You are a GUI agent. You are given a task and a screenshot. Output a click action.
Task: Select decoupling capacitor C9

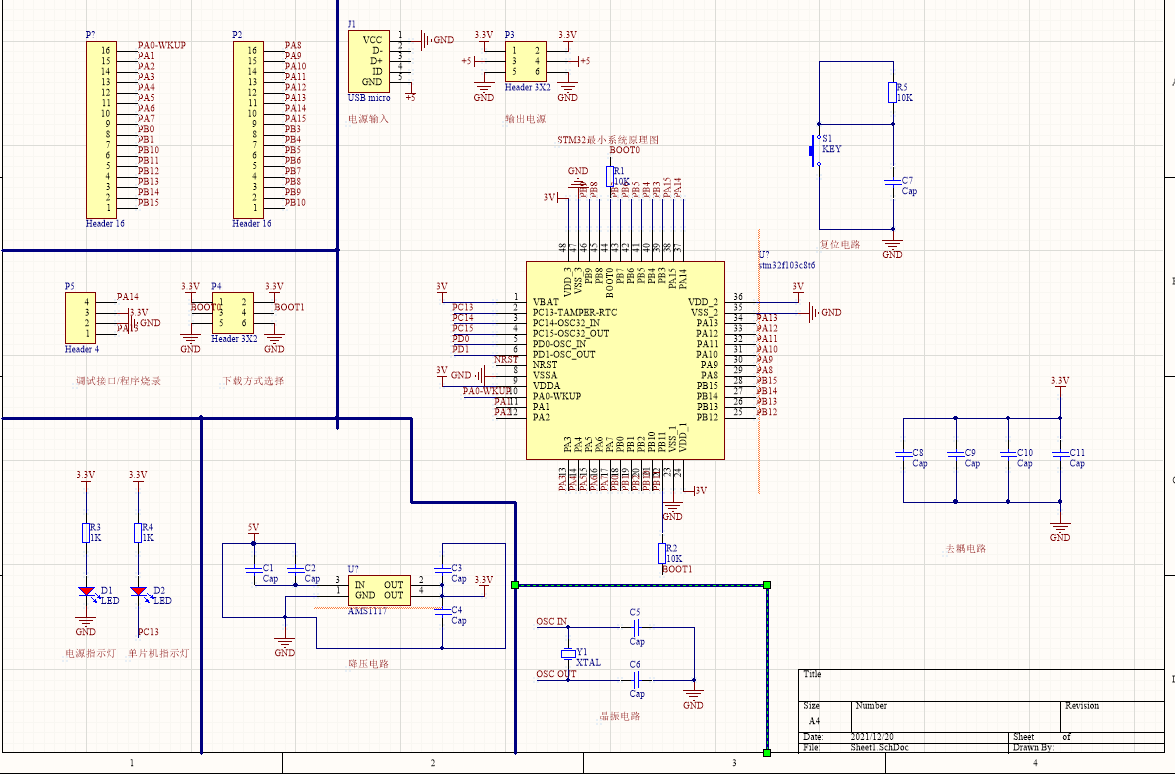(x=955, y=454)
